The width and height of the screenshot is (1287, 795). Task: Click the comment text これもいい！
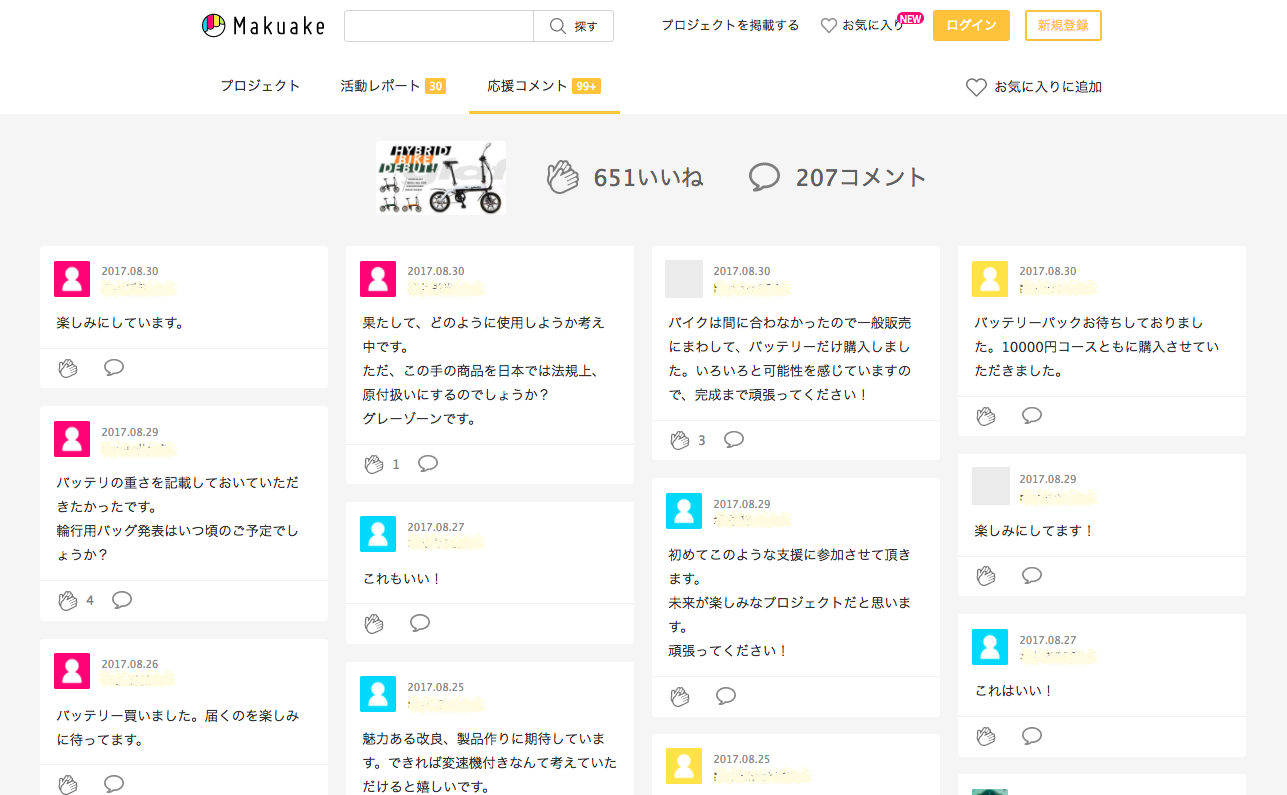point(402,578)
